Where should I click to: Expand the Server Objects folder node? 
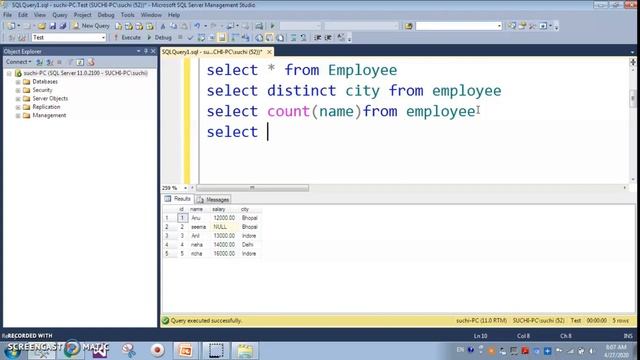click(x=18, y=99)
